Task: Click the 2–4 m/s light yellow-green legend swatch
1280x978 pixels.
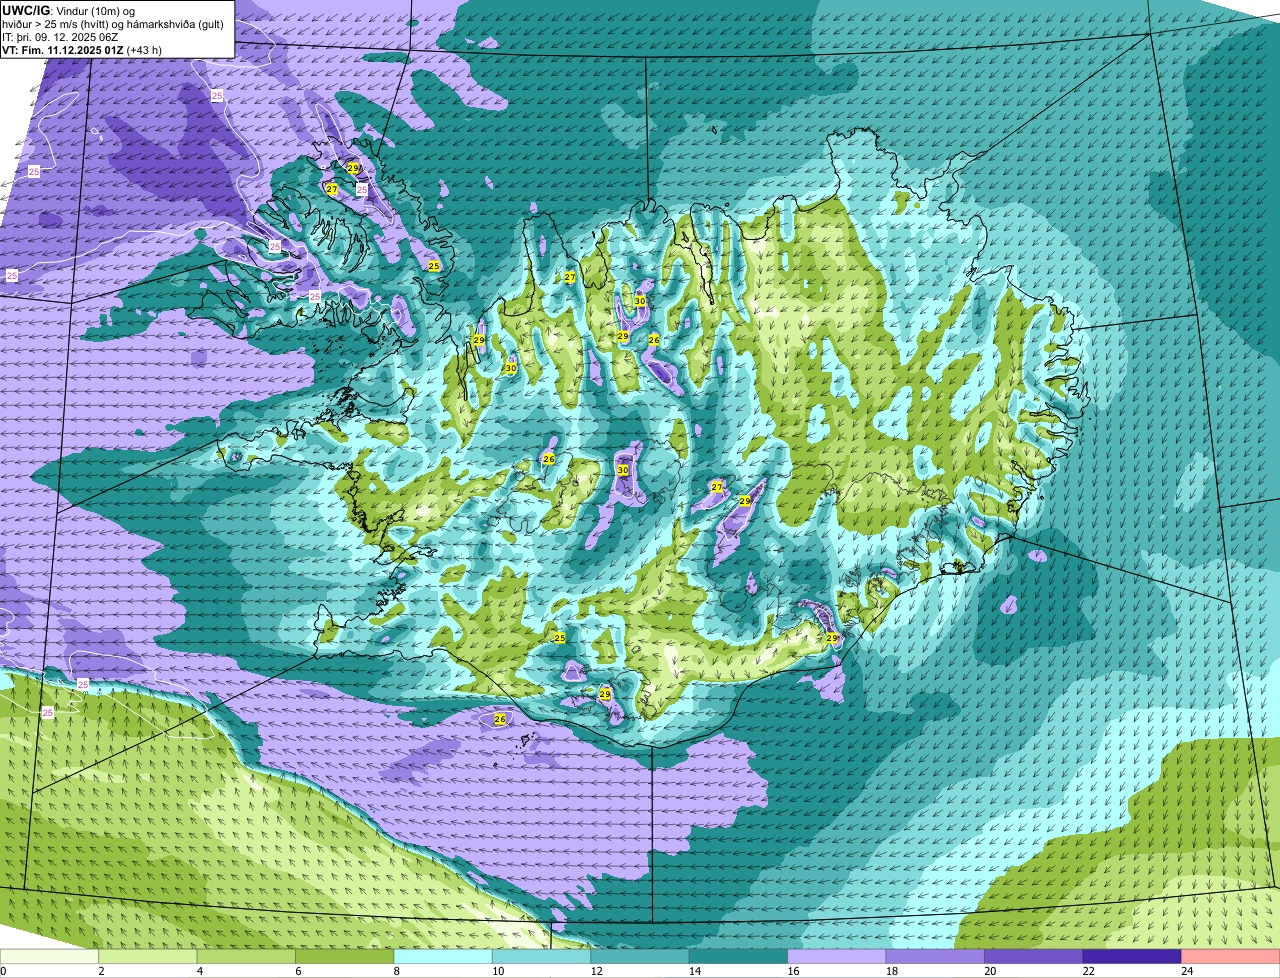Action: click(x=148, y=956)
